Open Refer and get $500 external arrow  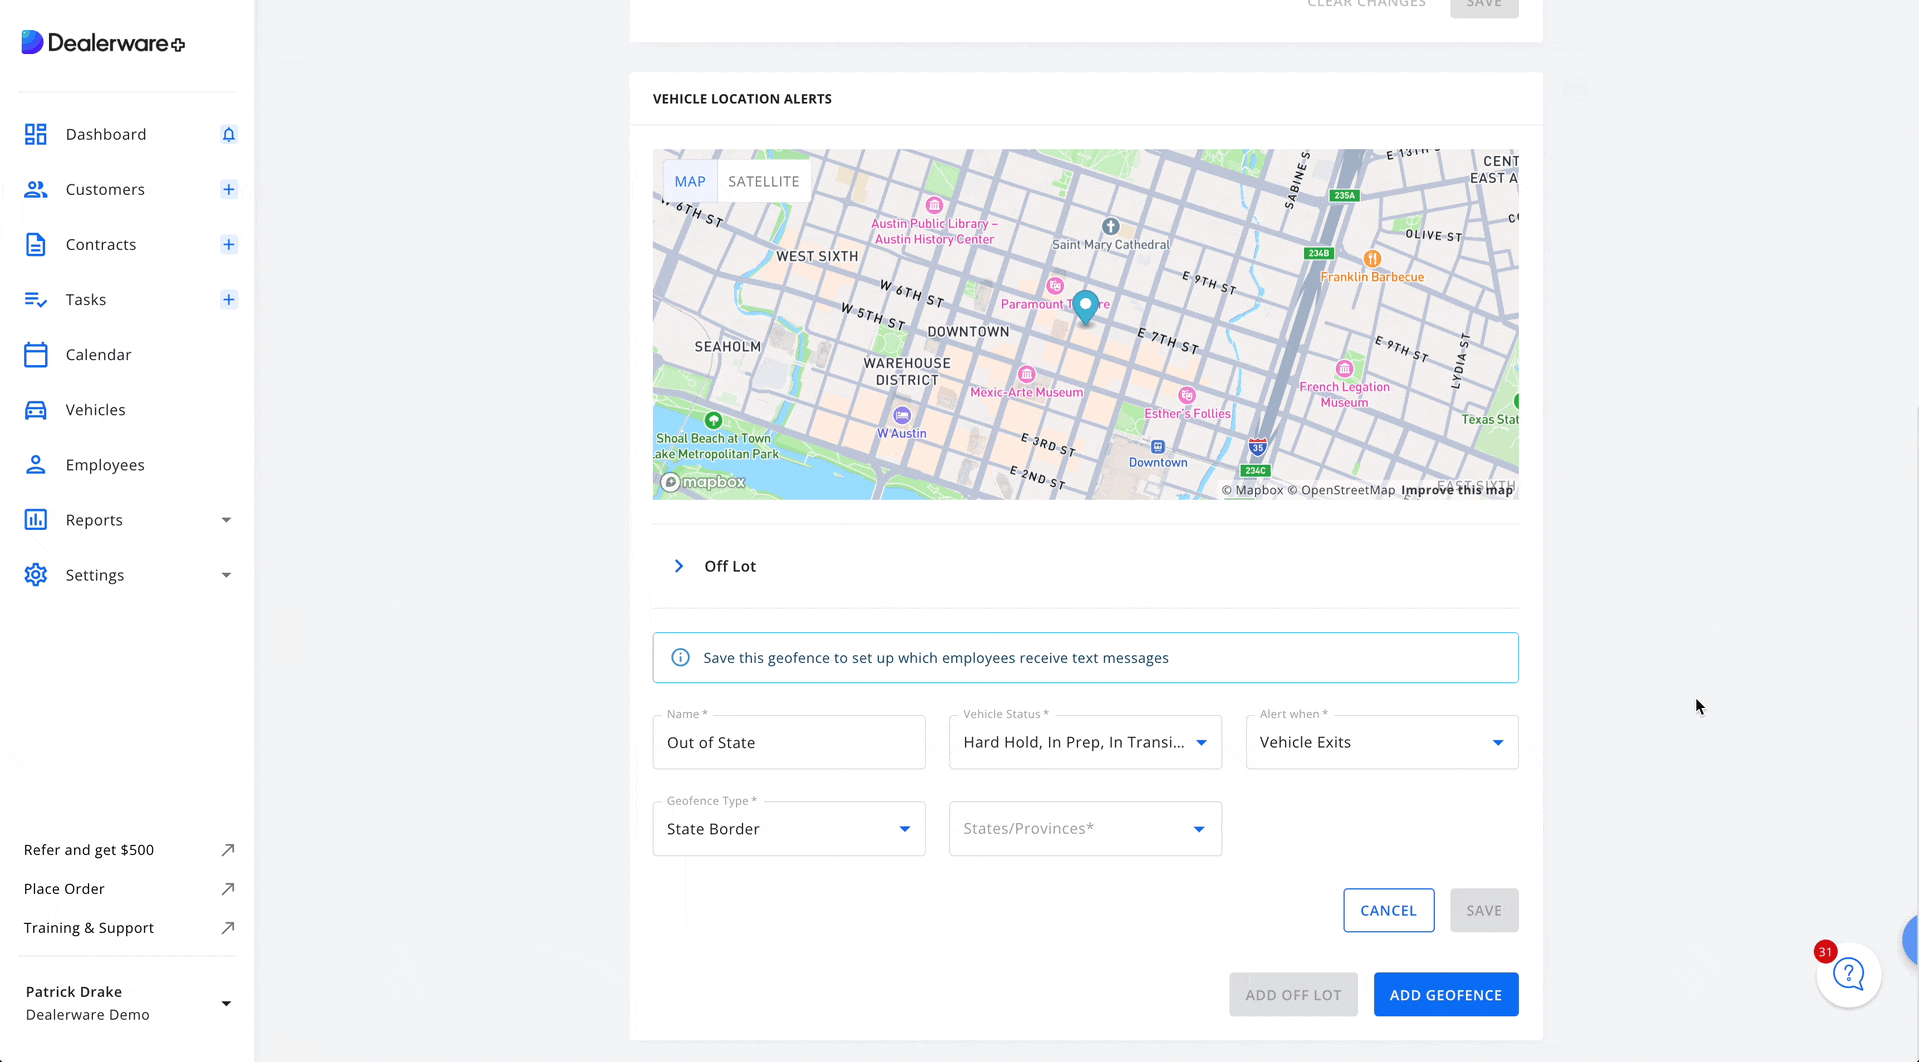pyautogui.click(x=228, y=850)
